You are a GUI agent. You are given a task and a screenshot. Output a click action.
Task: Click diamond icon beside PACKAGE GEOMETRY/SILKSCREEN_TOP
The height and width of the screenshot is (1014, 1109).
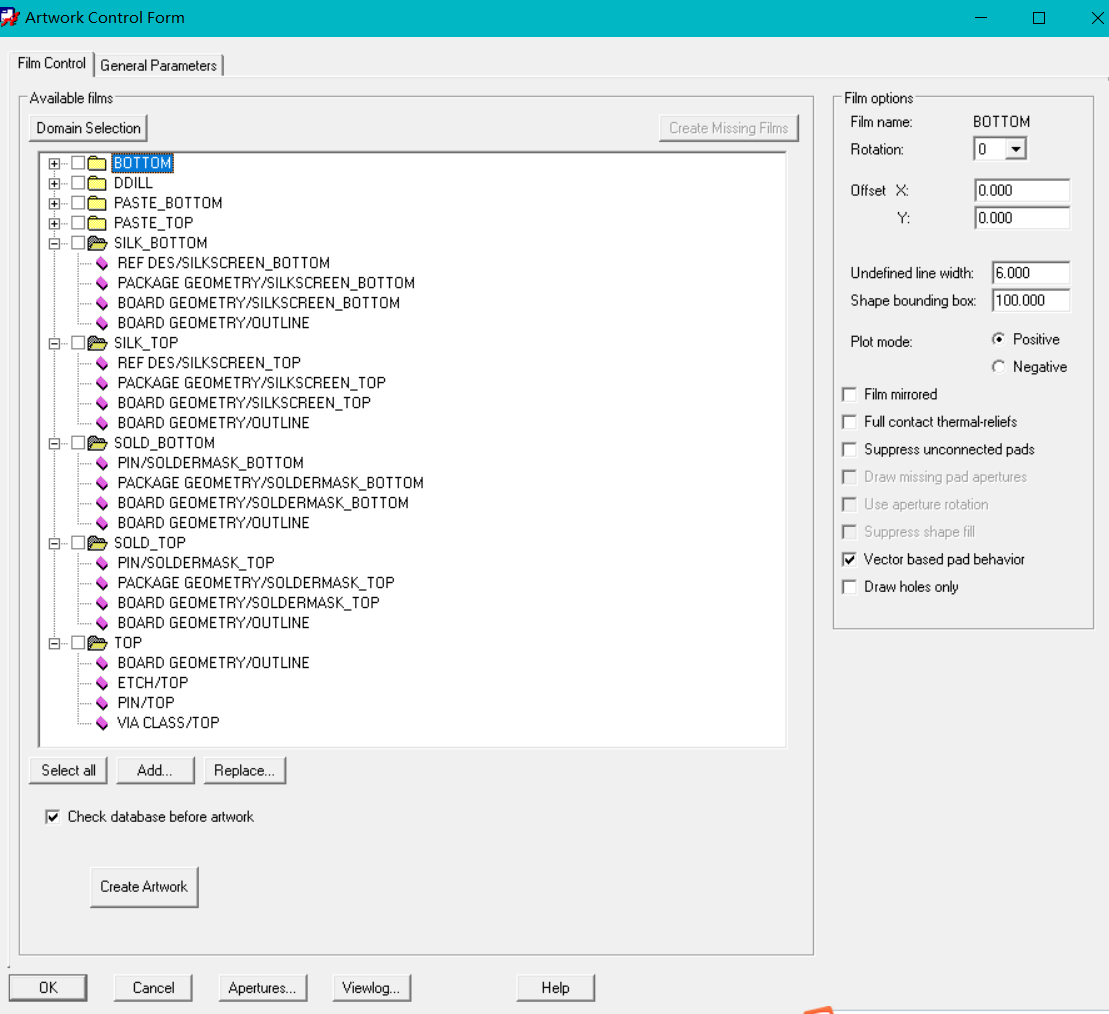pyautogui.click(x=103, y=383)
